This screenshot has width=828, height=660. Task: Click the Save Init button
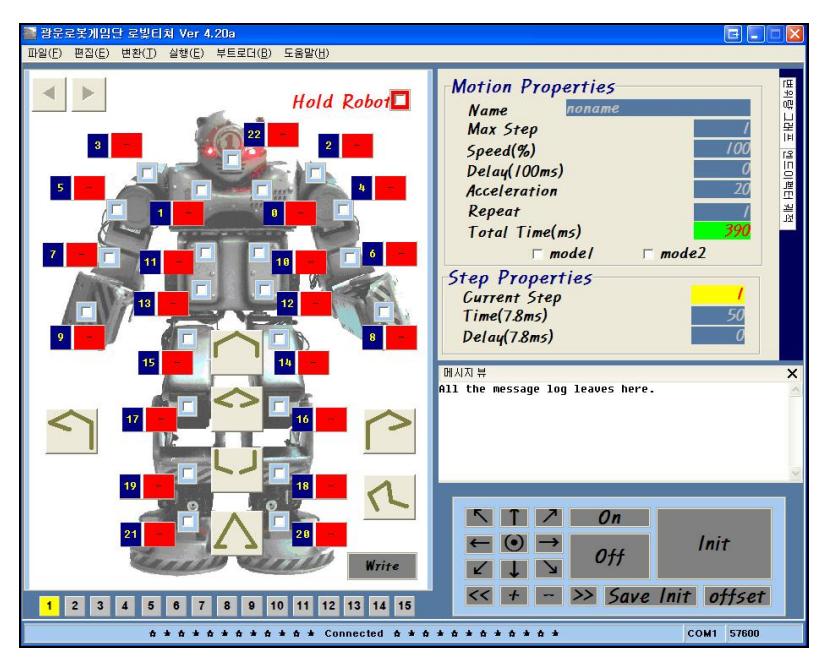point(650,596)
